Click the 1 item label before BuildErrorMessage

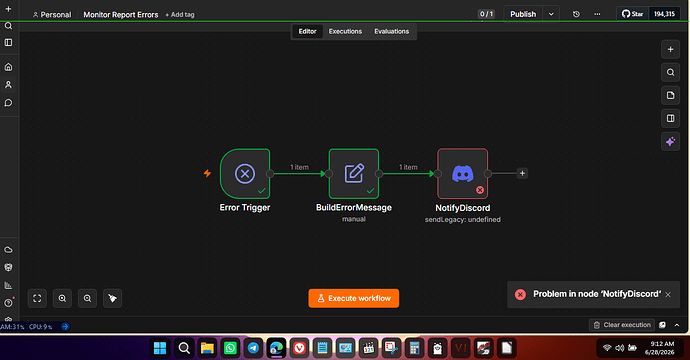(299, 167)
